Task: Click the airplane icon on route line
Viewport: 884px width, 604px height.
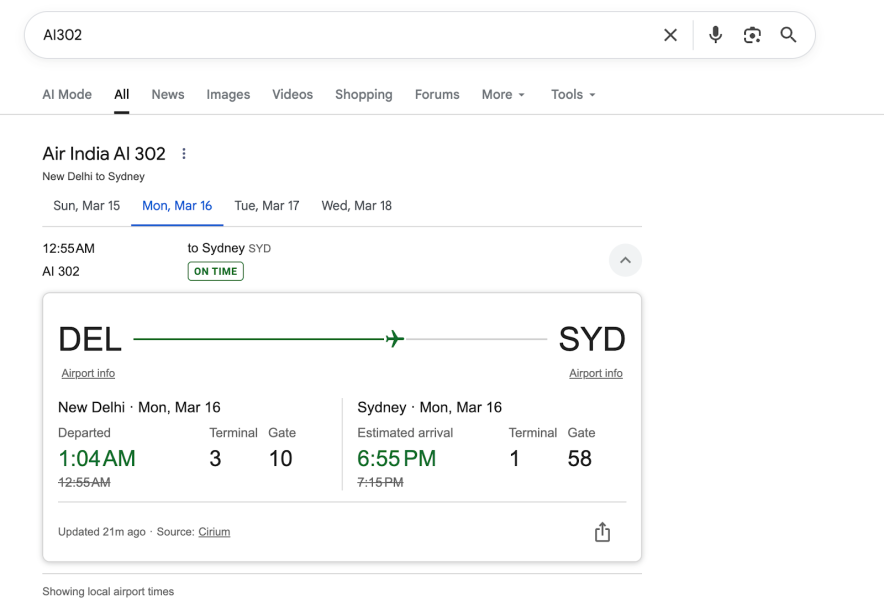Action: (395, 339)
